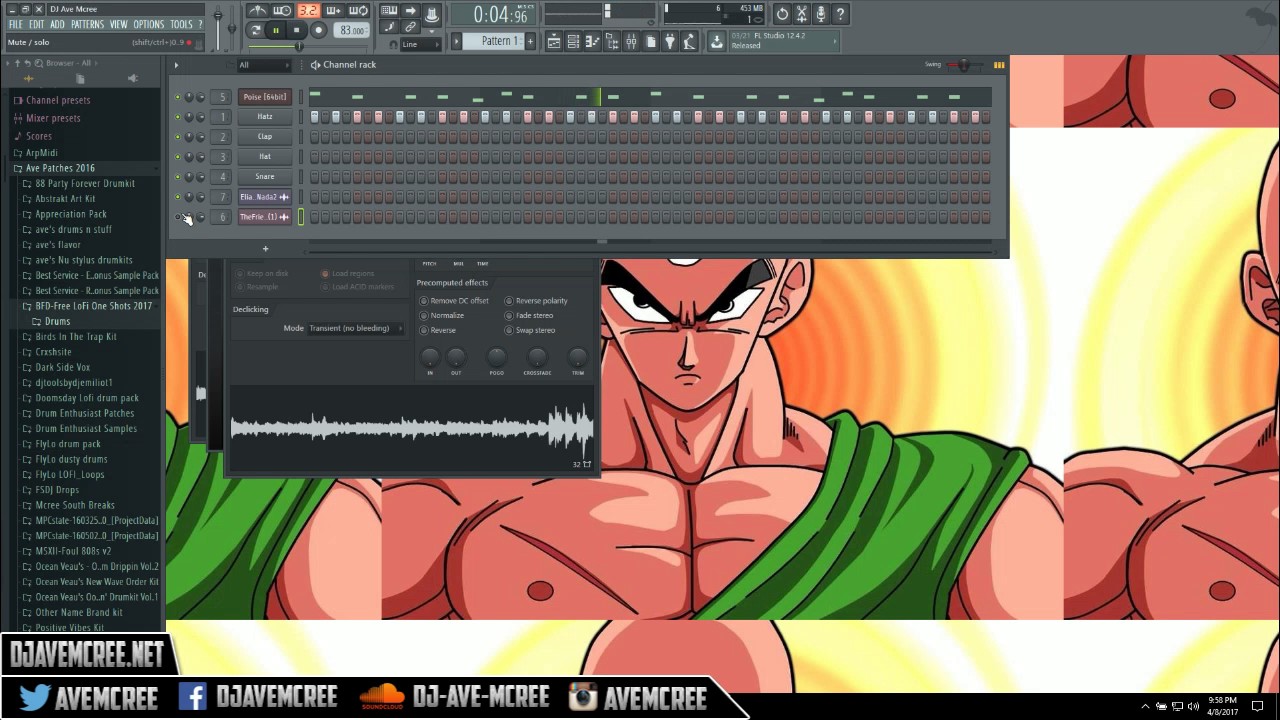
Task: Click the metronome icon
Action: point(258,11)
